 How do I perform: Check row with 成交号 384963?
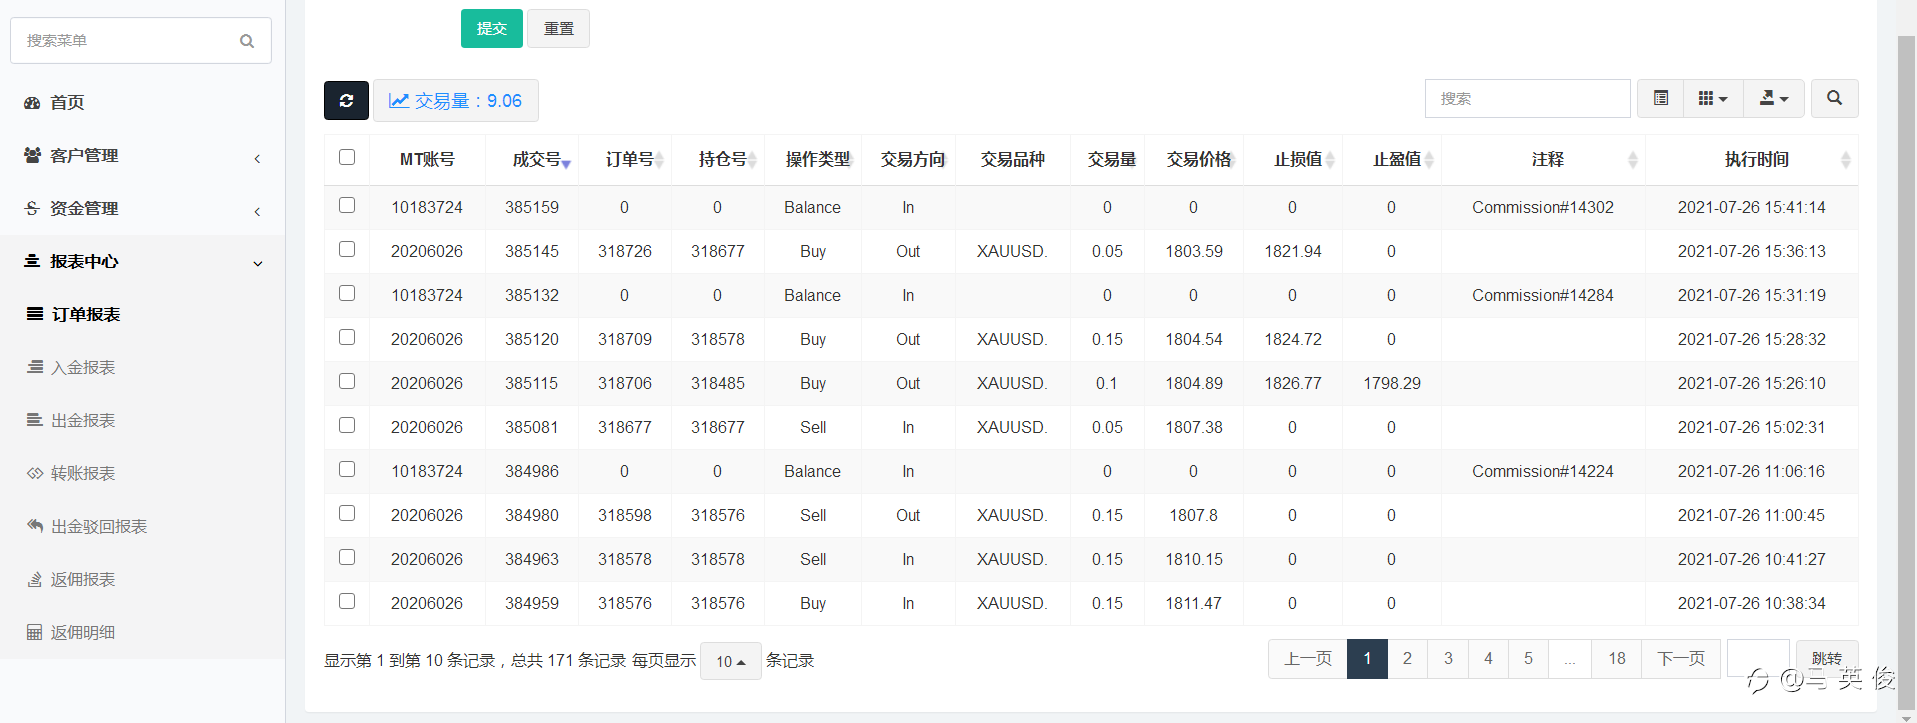click(x=347, y=557)
